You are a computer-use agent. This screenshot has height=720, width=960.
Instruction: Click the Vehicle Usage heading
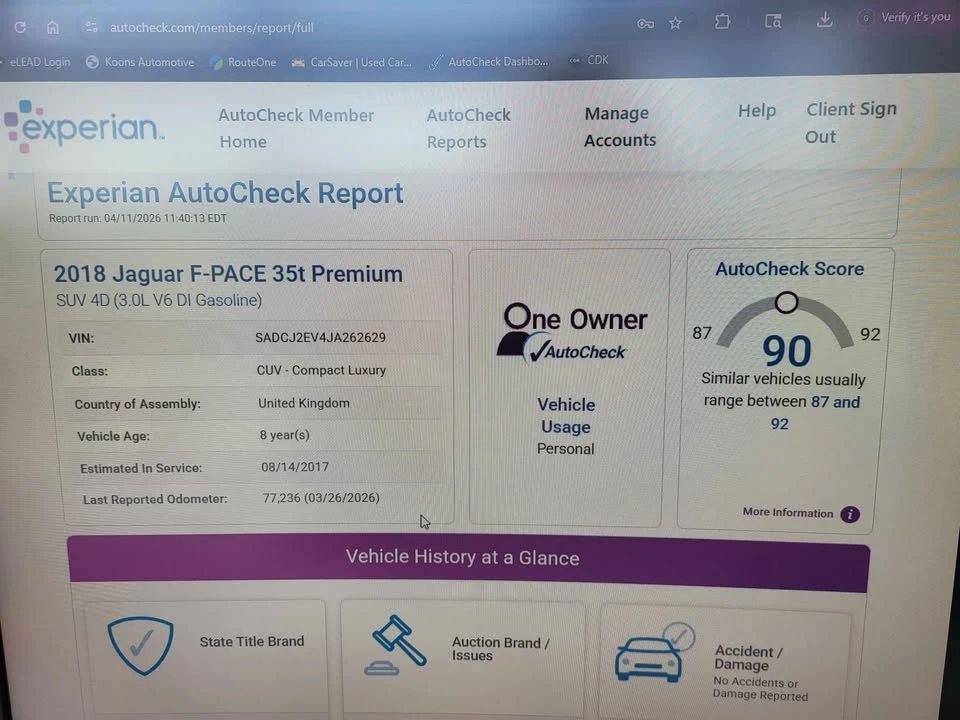click(566, 416)
